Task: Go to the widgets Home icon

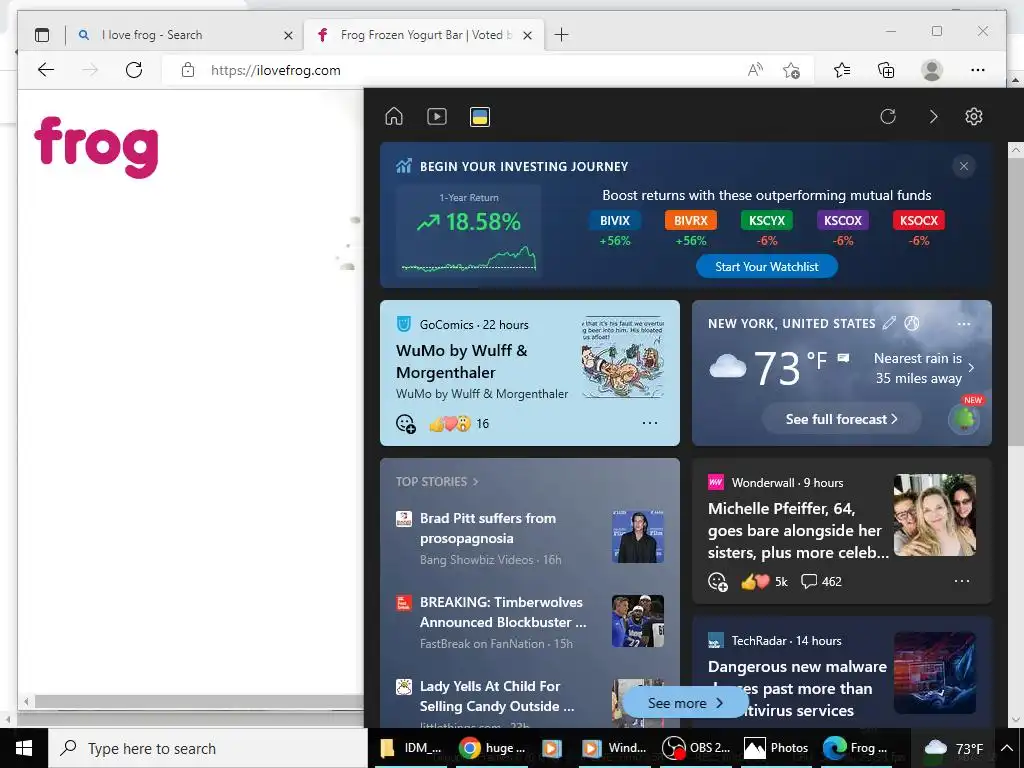Action: [x=394, y=116]
